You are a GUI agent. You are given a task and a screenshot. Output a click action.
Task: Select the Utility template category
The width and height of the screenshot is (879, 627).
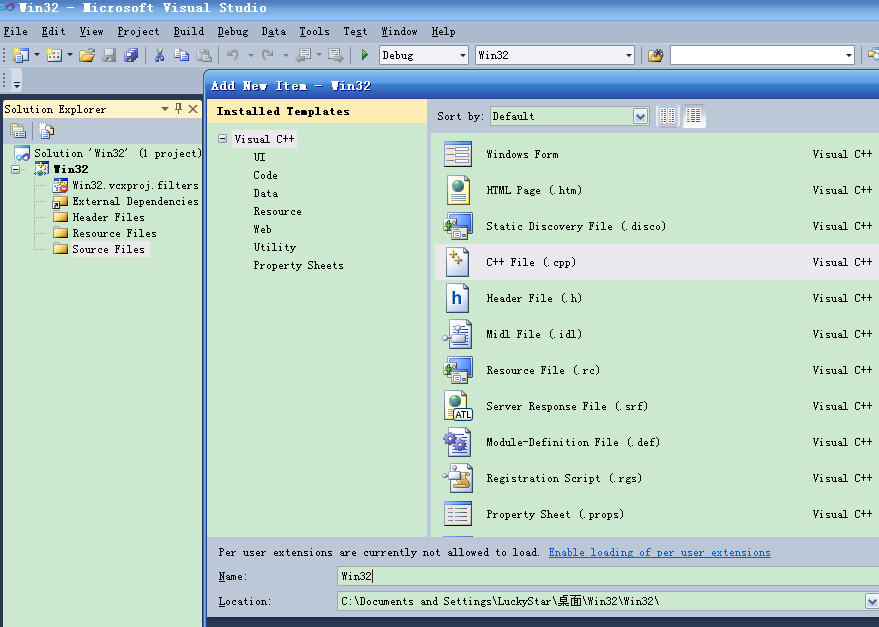[275, 247]
